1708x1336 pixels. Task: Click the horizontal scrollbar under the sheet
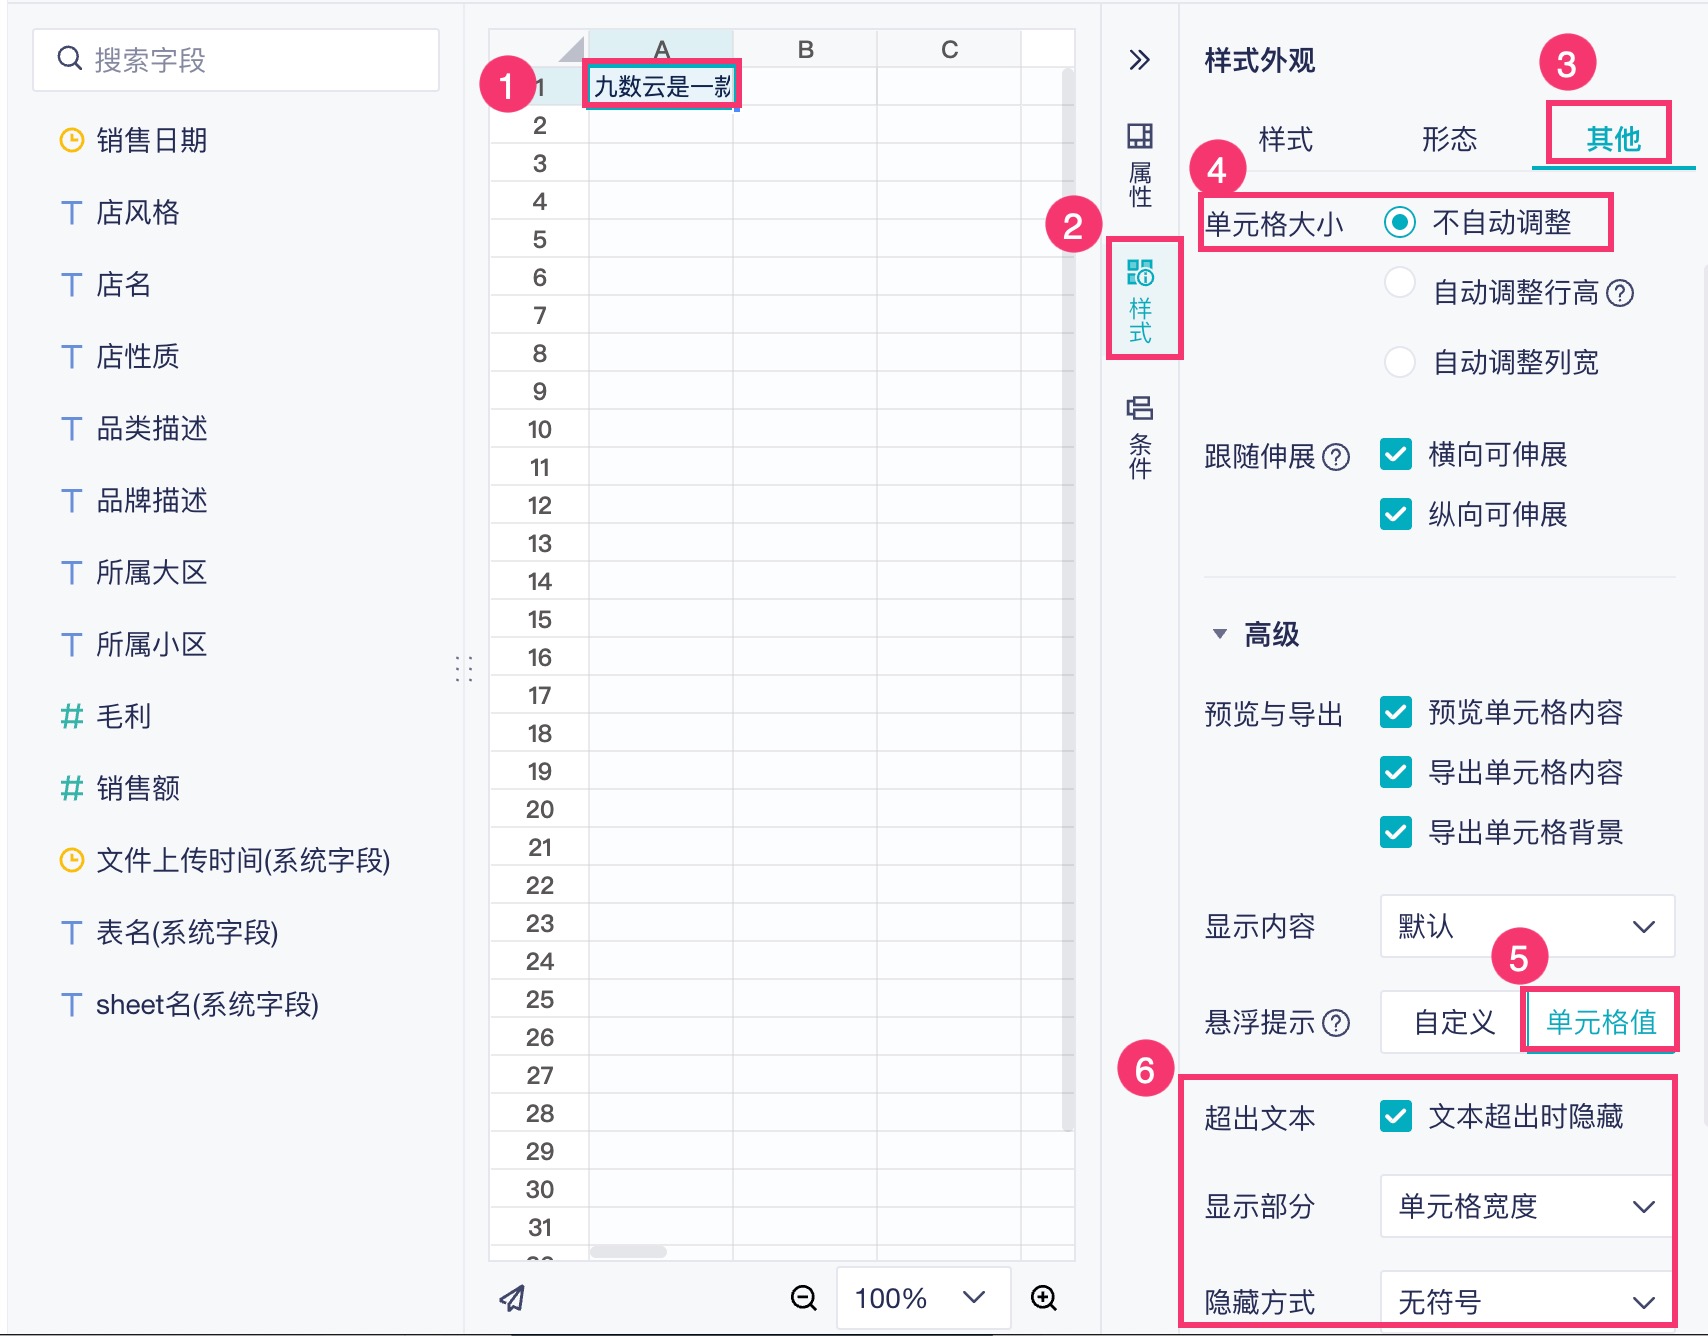[628, 1251]
